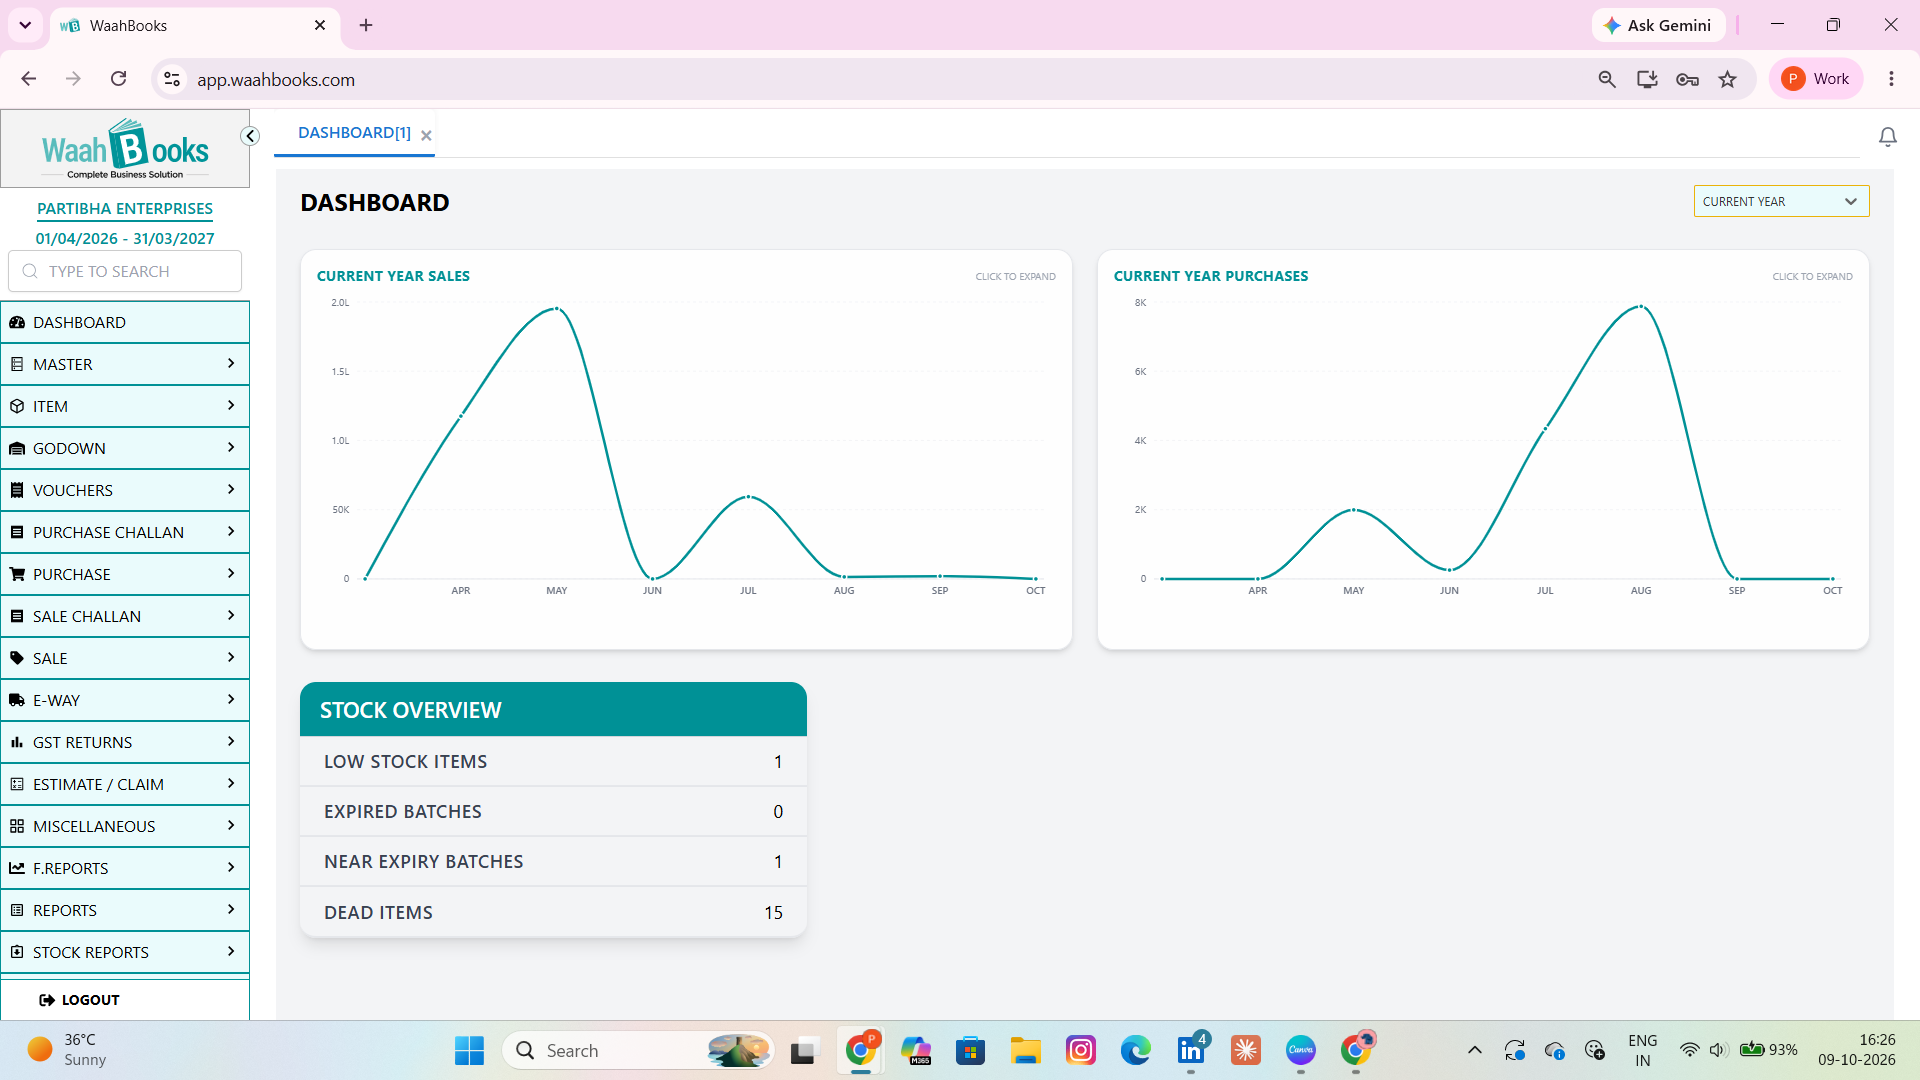The height and width of the screenshot is (1080, 1920).
Task: Bookmark this page with the star icon
Action: (1727, 79)
